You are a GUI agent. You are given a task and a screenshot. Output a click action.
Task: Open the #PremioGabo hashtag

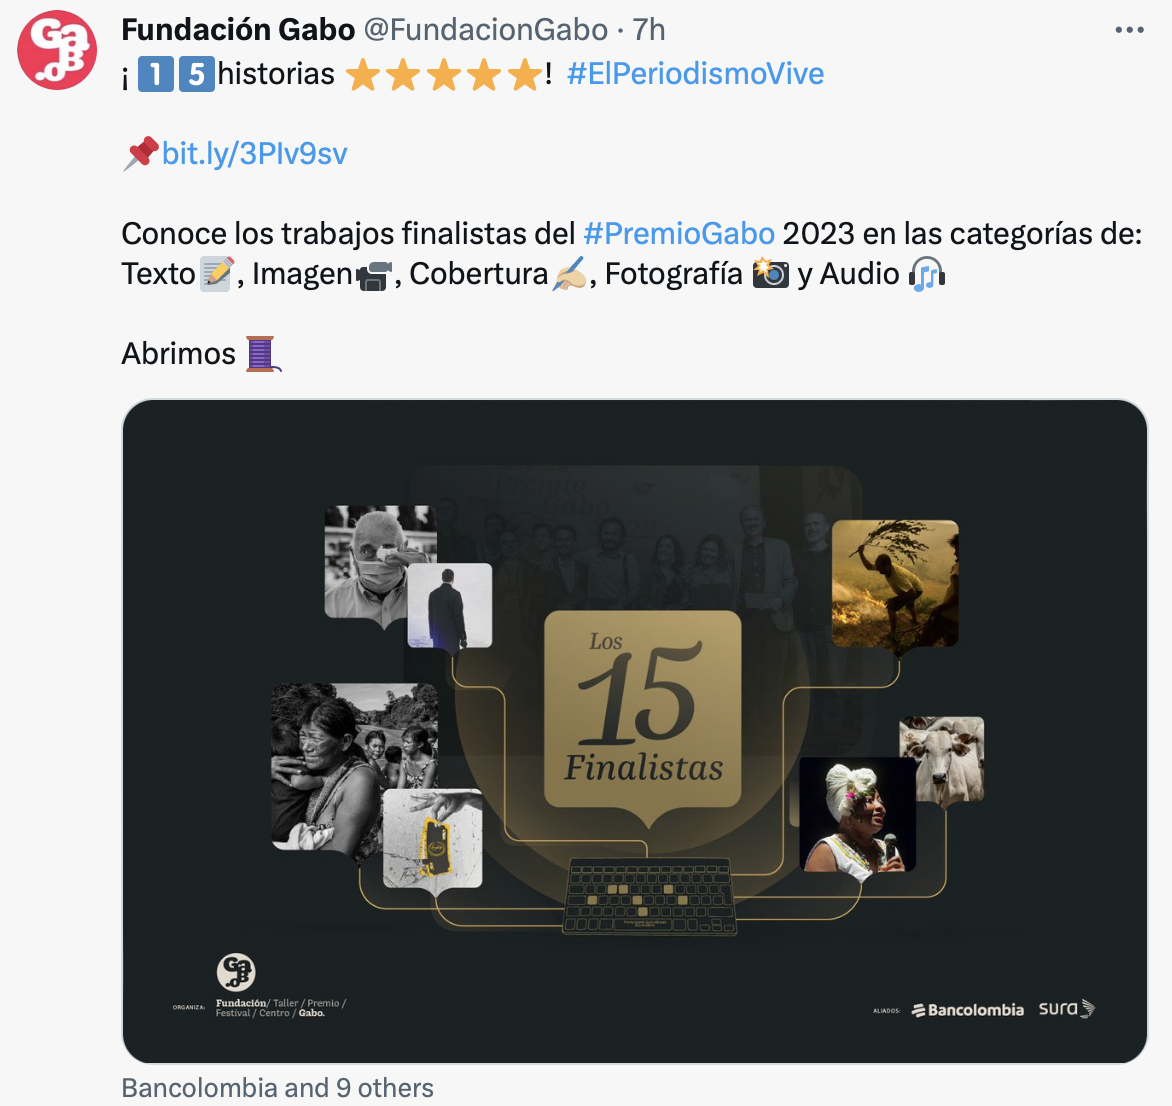click(x=679, y=233)
